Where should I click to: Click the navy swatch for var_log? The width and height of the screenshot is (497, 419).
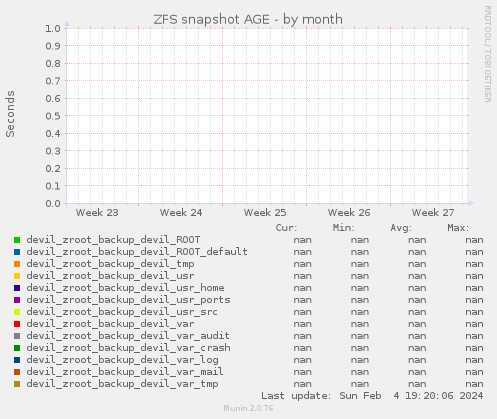pyautogui.click(x=17, y=360)
